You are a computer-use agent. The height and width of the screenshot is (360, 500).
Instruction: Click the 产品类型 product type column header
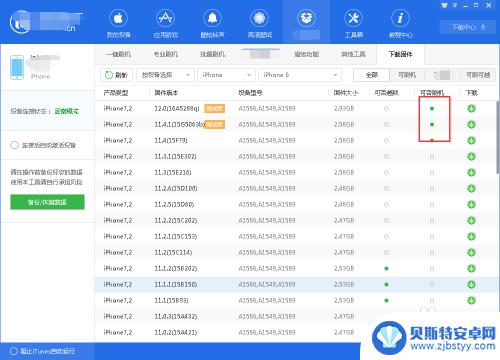(116, 93)
